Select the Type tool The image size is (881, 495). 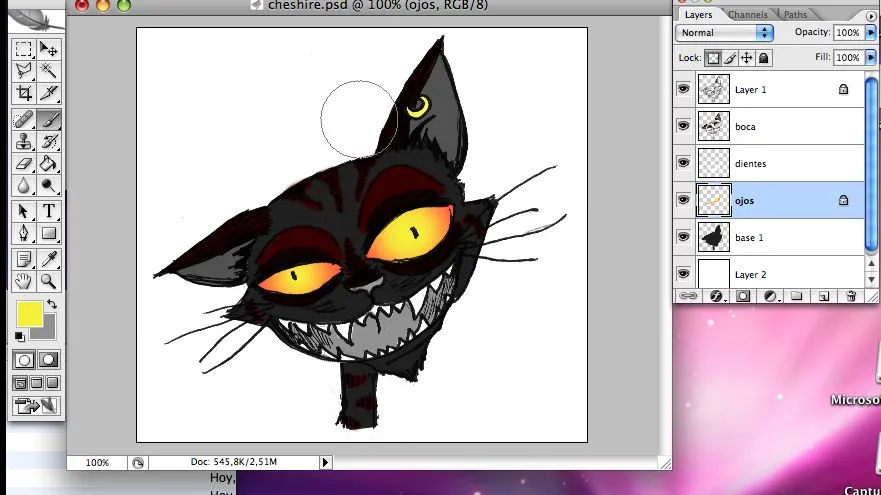tap(49, 211)
